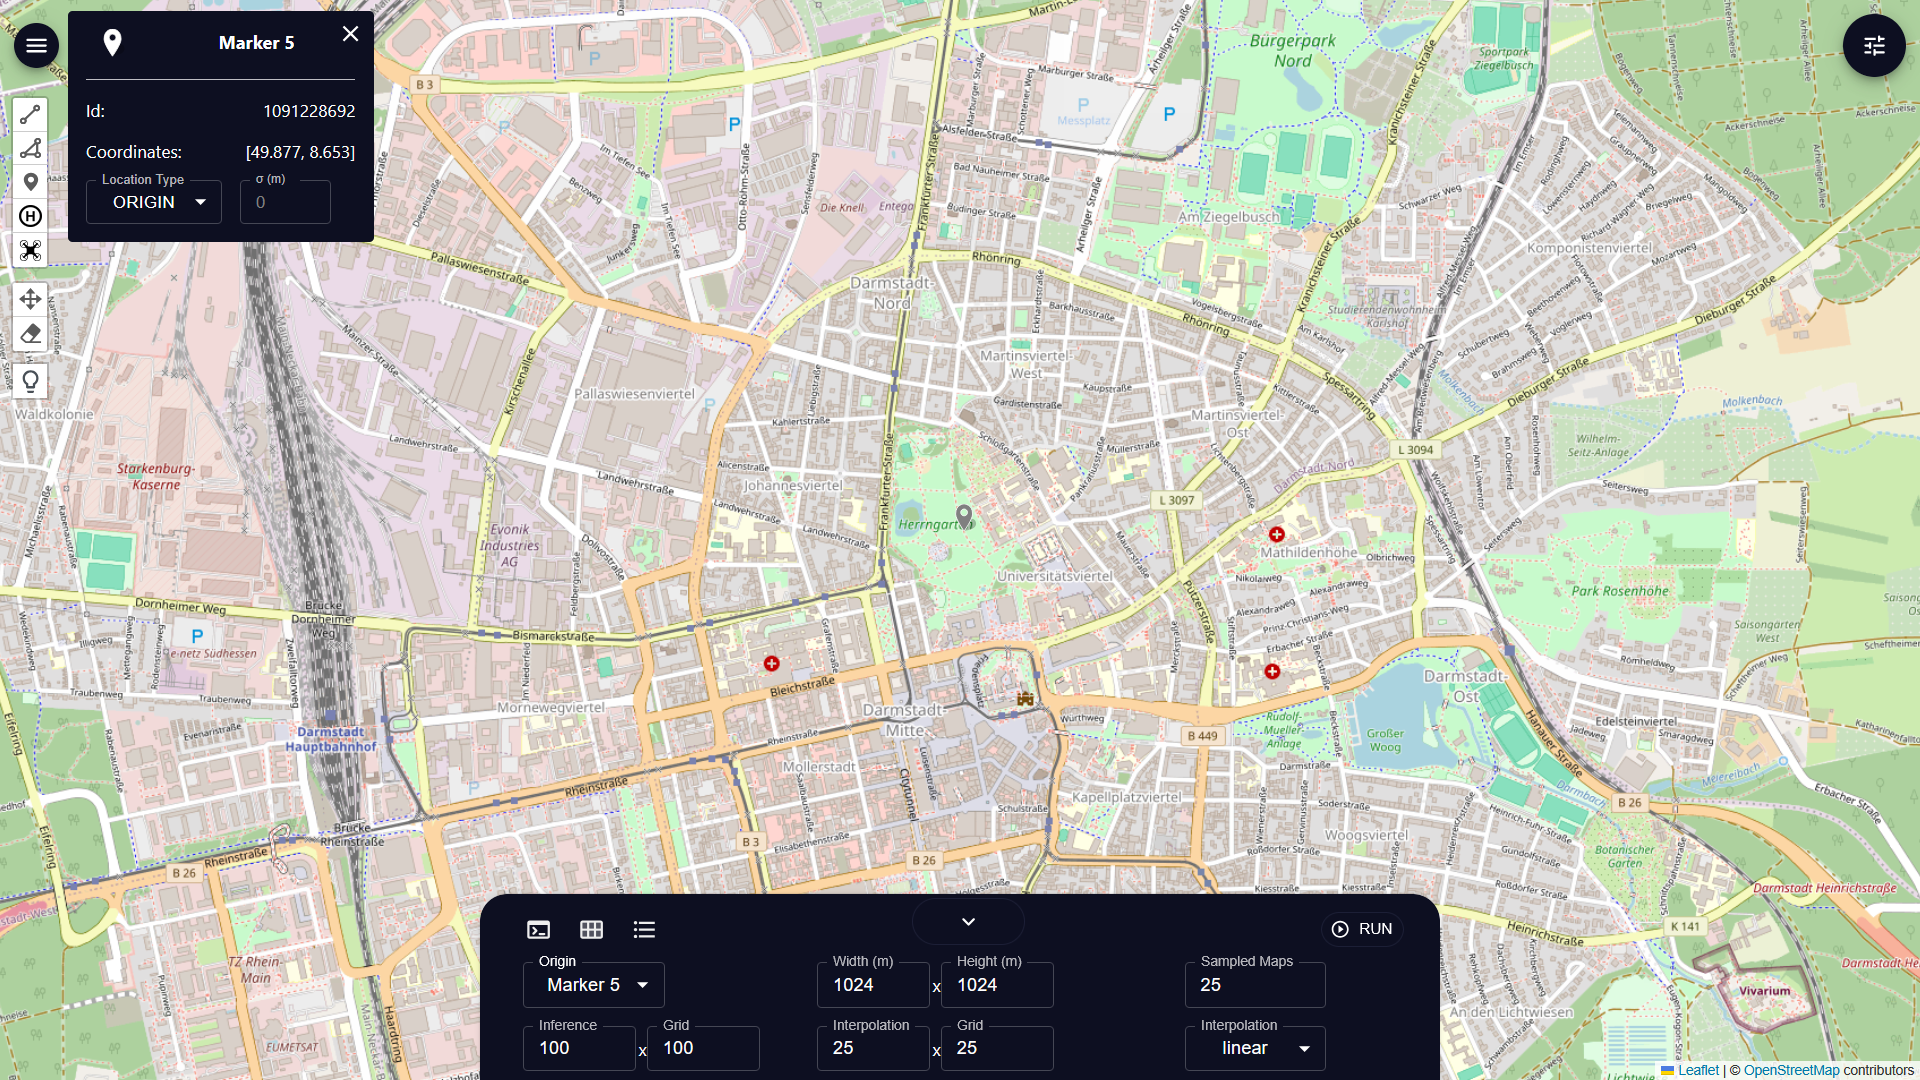Switch to the console view tab

point(538,930)
